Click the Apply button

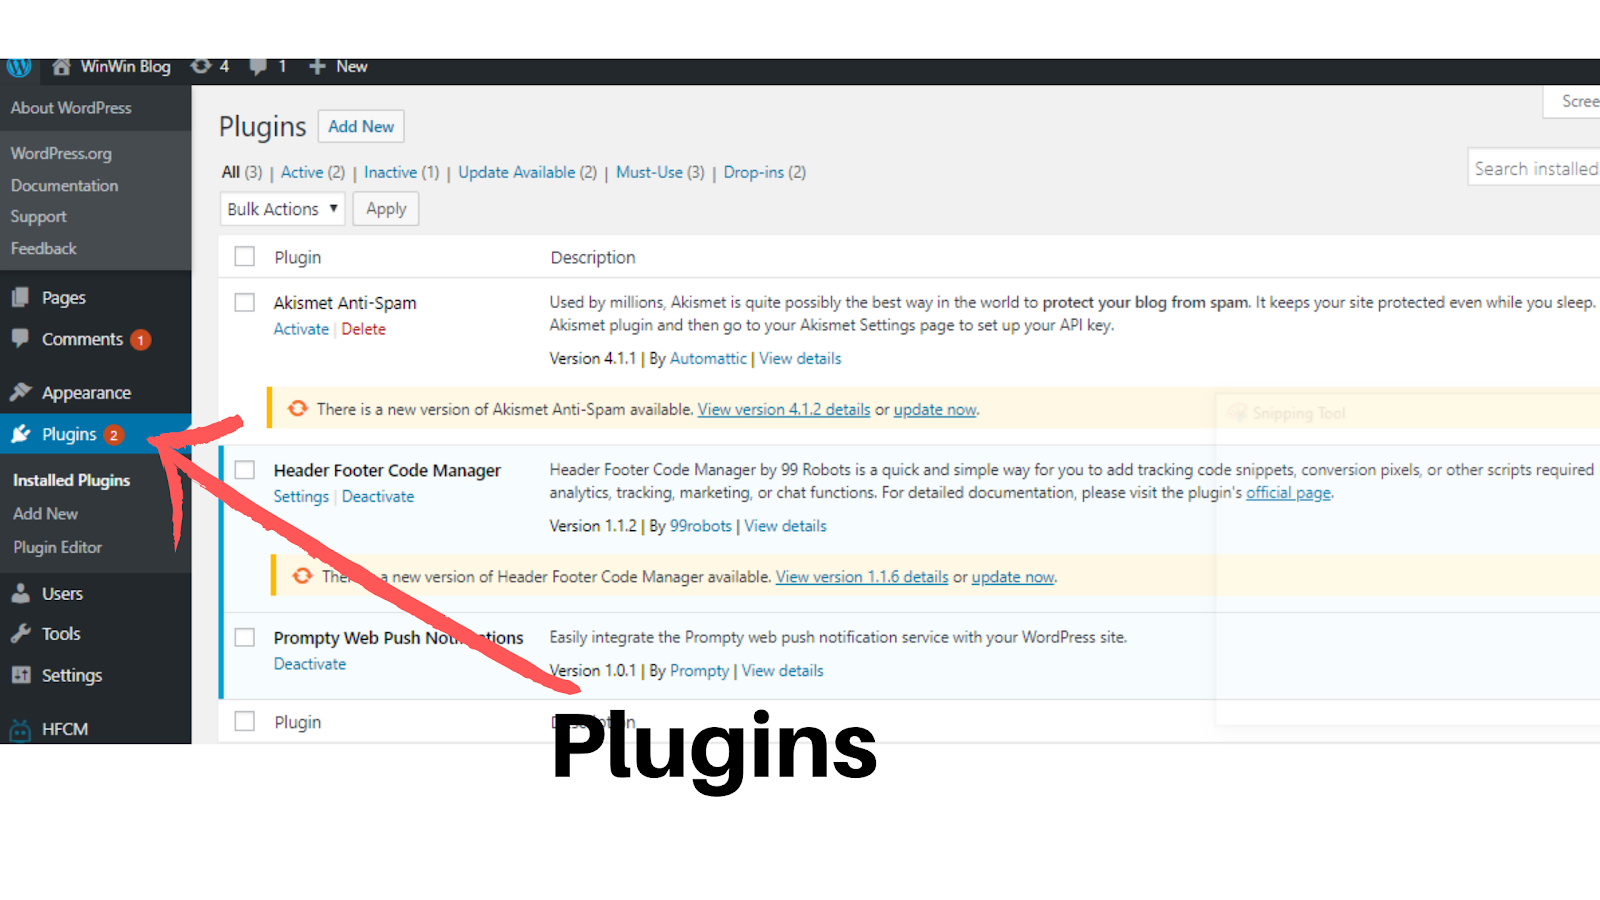[x=386, y=209]
